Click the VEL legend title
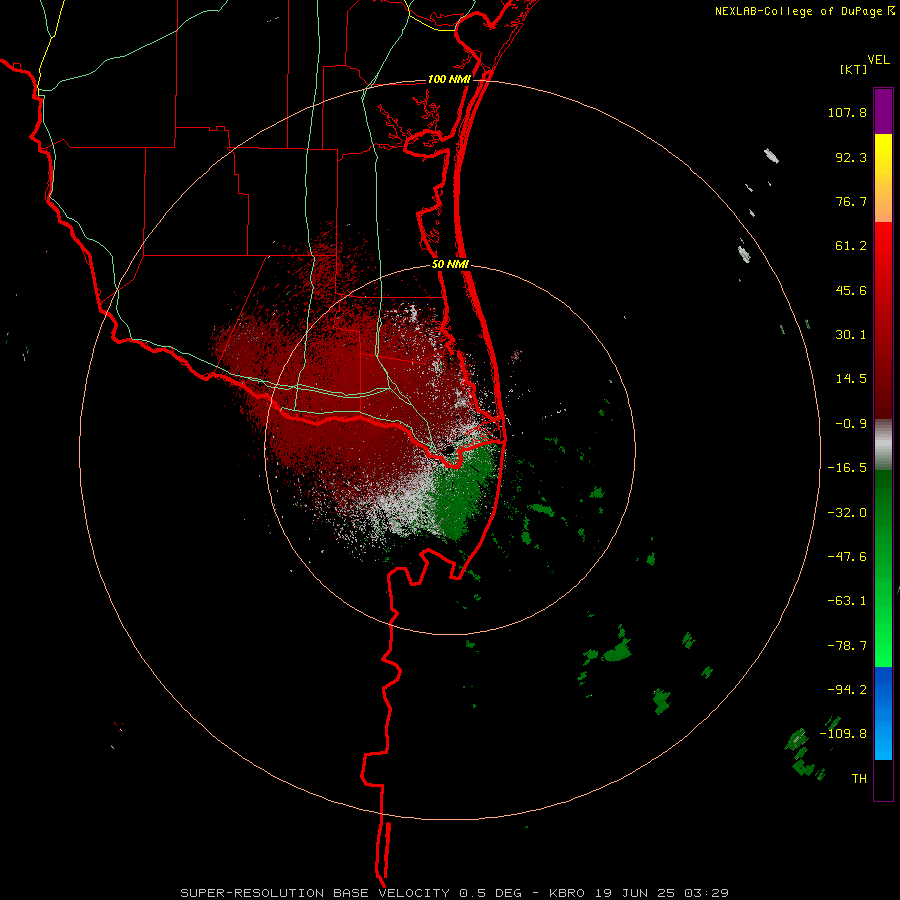Screen dimensions: 900x900 [878, 60]
